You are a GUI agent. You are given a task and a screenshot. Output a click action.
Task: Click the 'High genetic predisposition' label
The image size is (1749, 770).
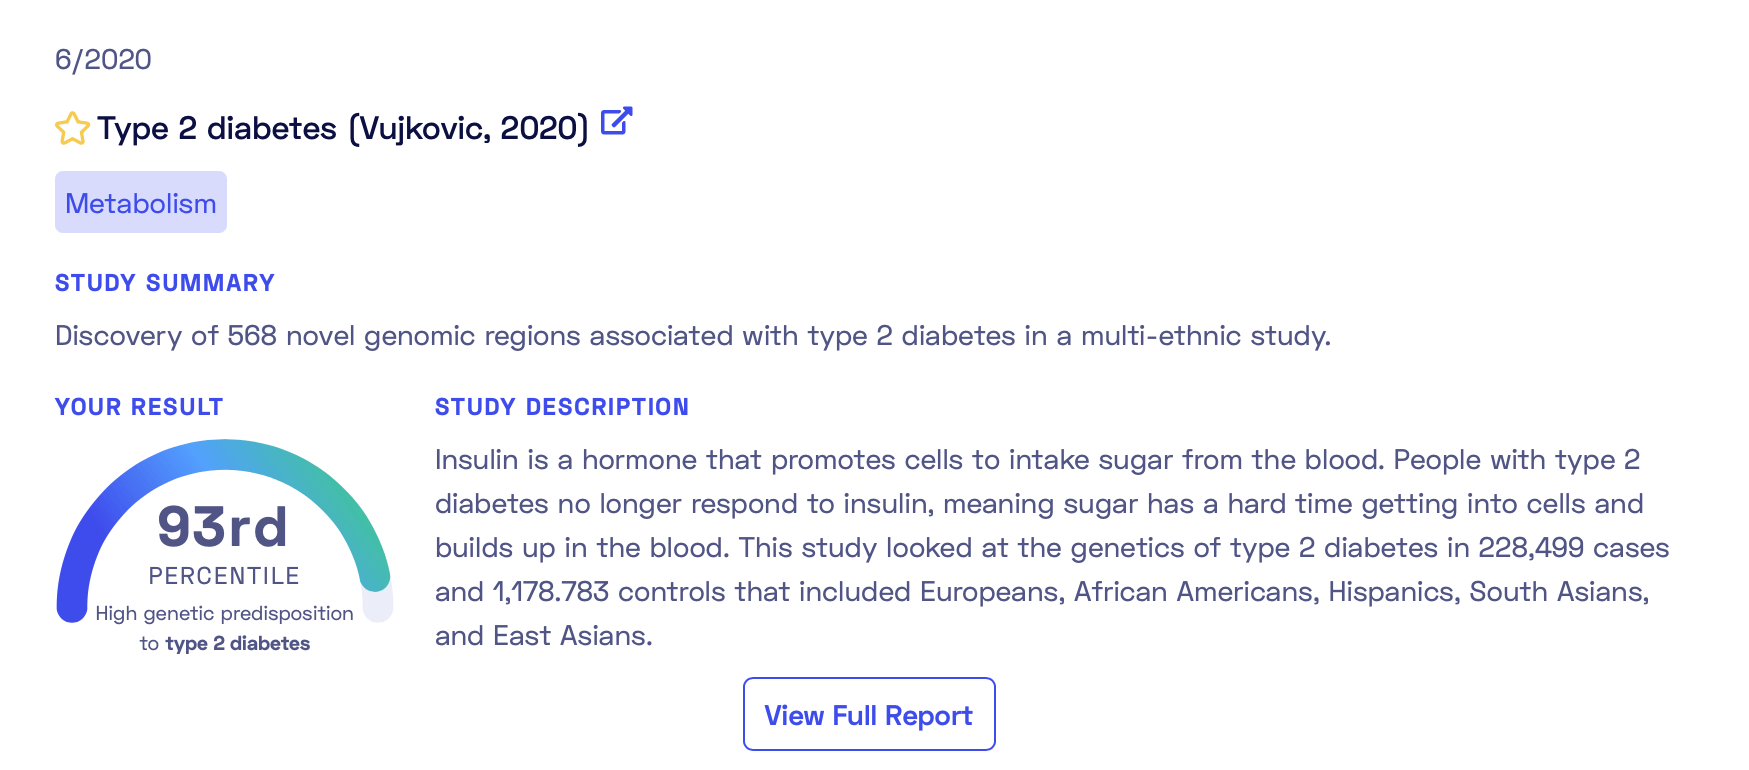tap(224, 613)
